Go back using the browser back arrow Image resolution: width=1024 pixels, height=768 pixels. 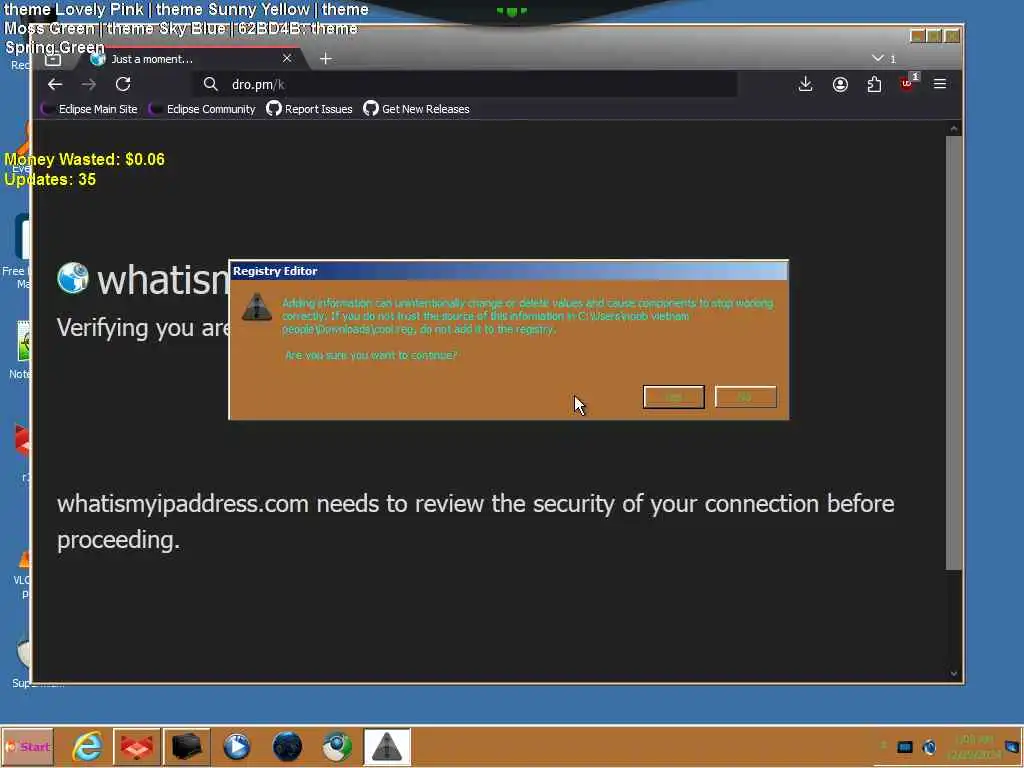click(55, 84)
